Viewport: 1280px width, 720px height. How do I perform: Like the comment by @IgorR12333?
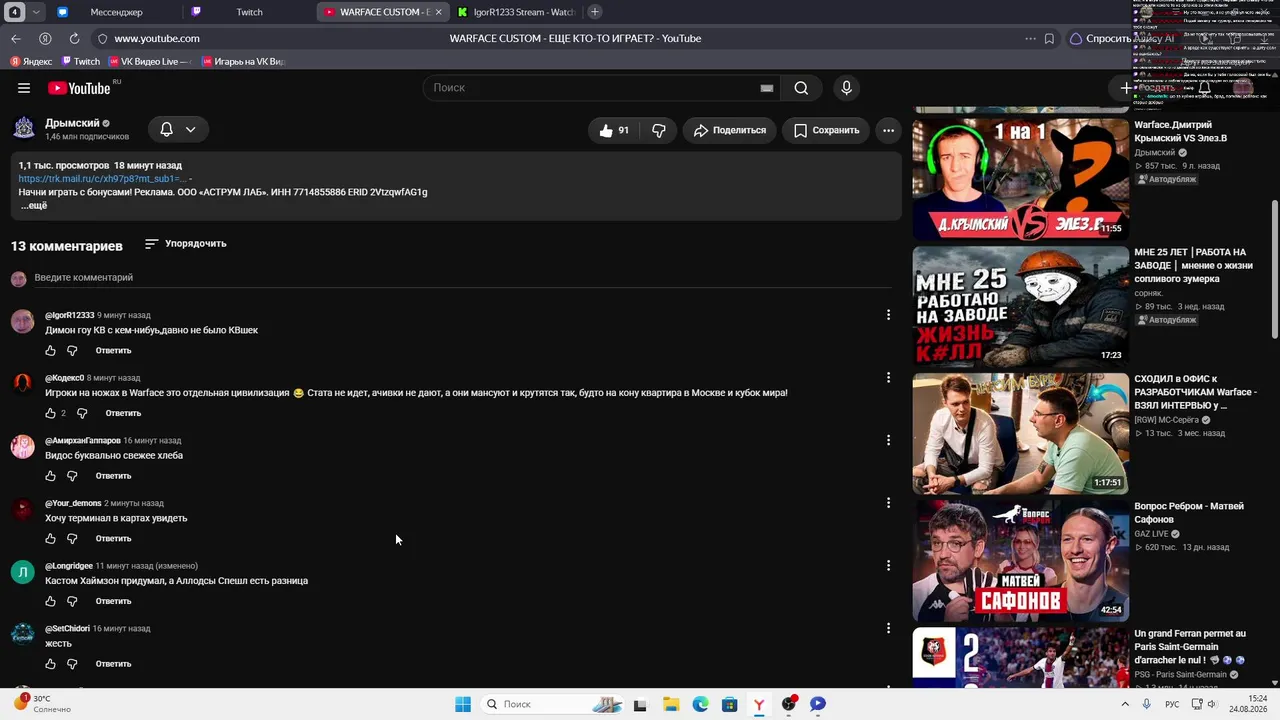[x=50, y=351]
